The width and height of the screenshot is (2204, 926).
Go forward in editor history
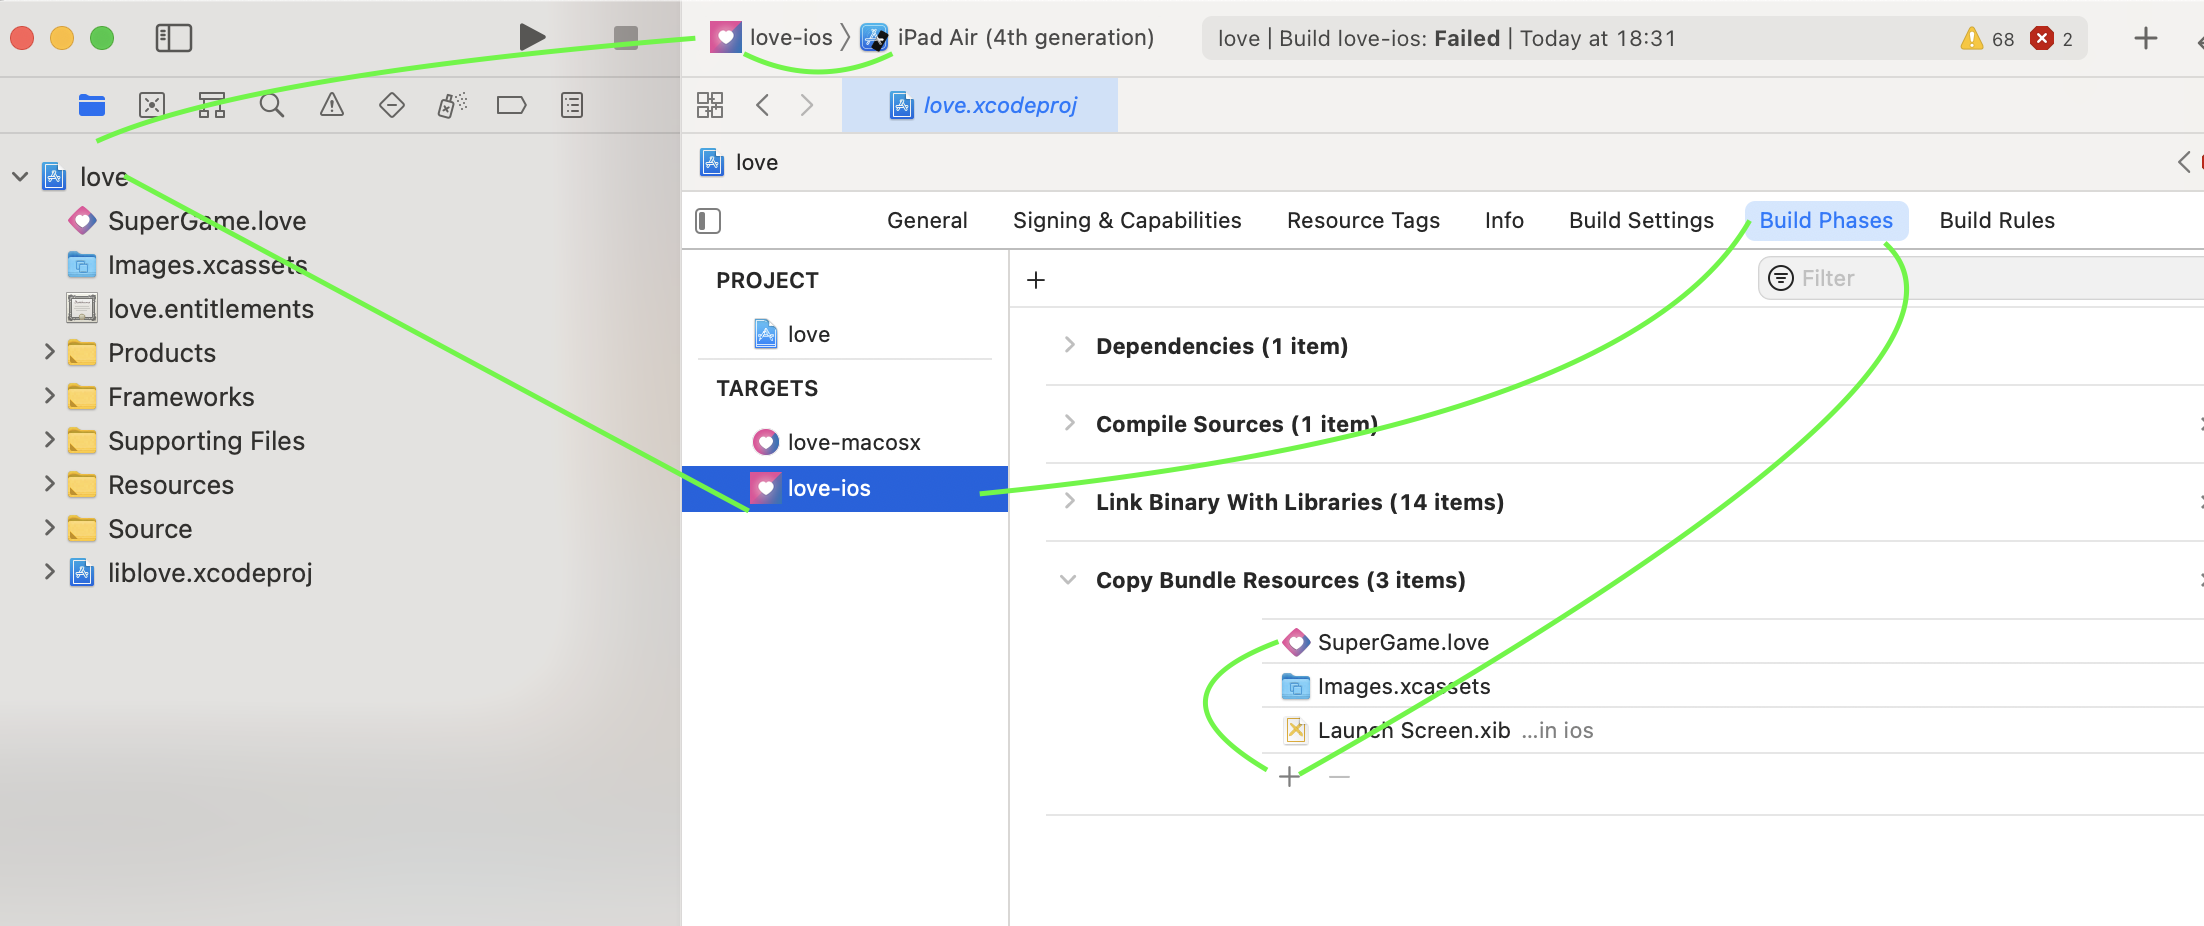(807, 105)
